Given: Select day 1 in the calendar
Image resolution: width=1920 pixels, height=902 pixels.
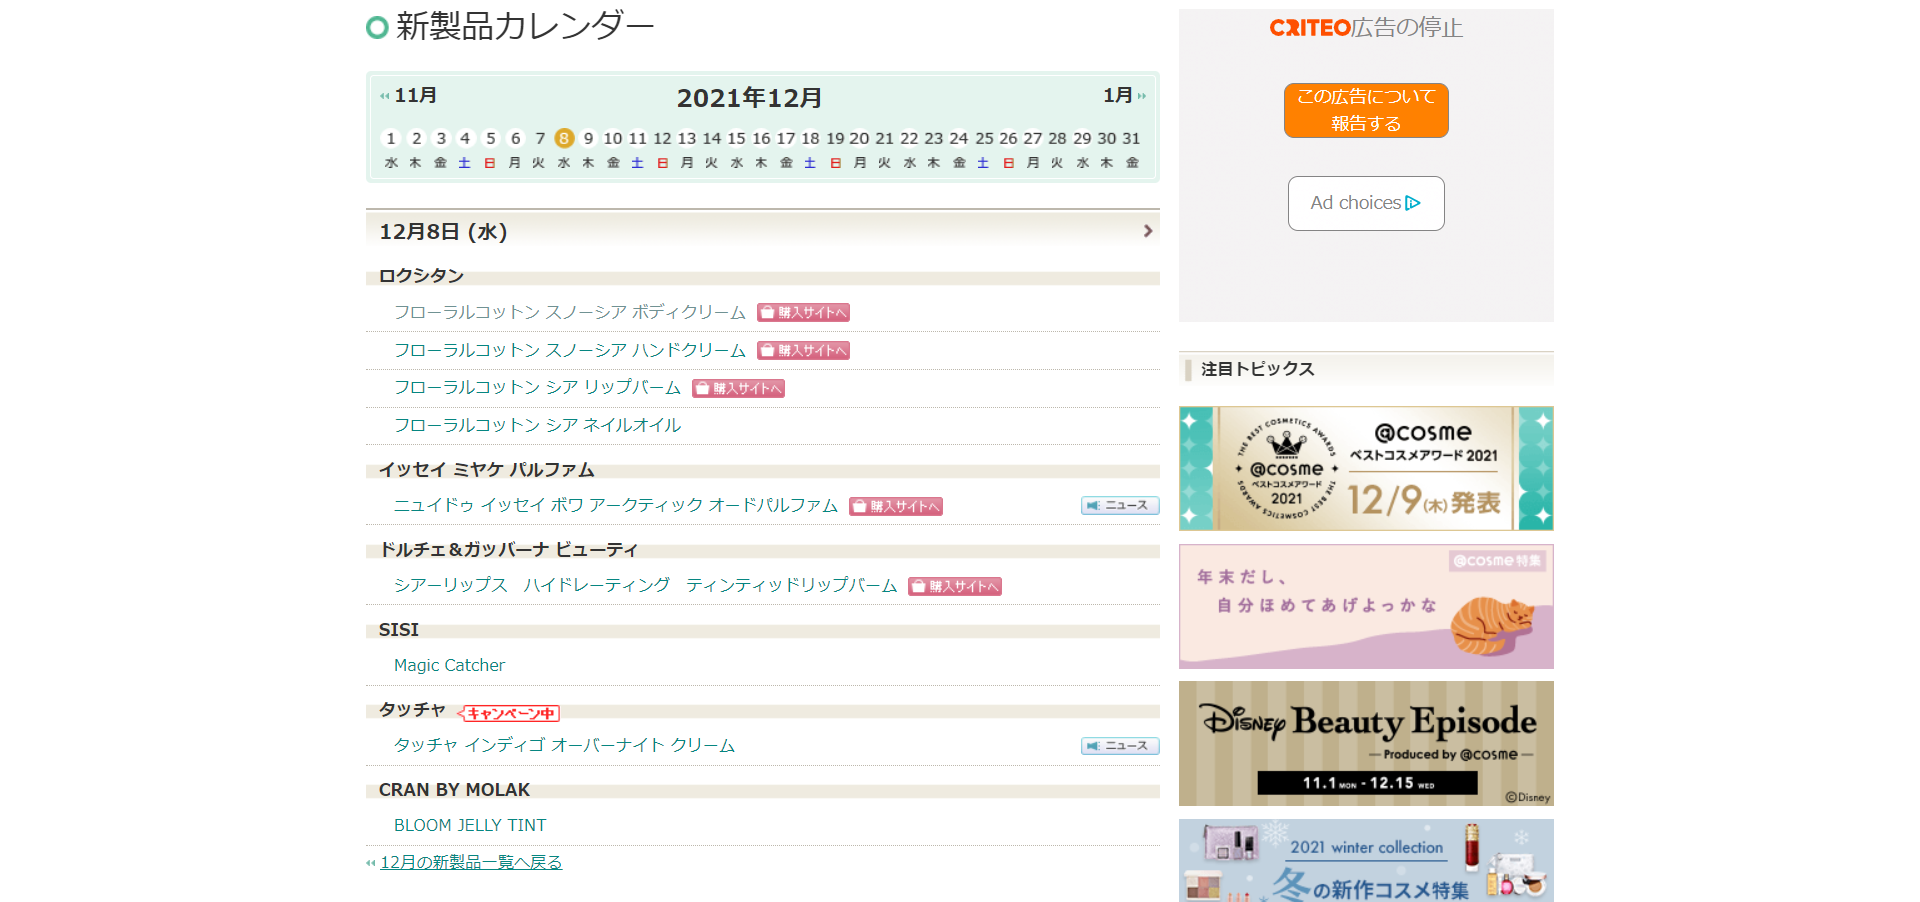Looking at the screenshot, I should 391,138.
